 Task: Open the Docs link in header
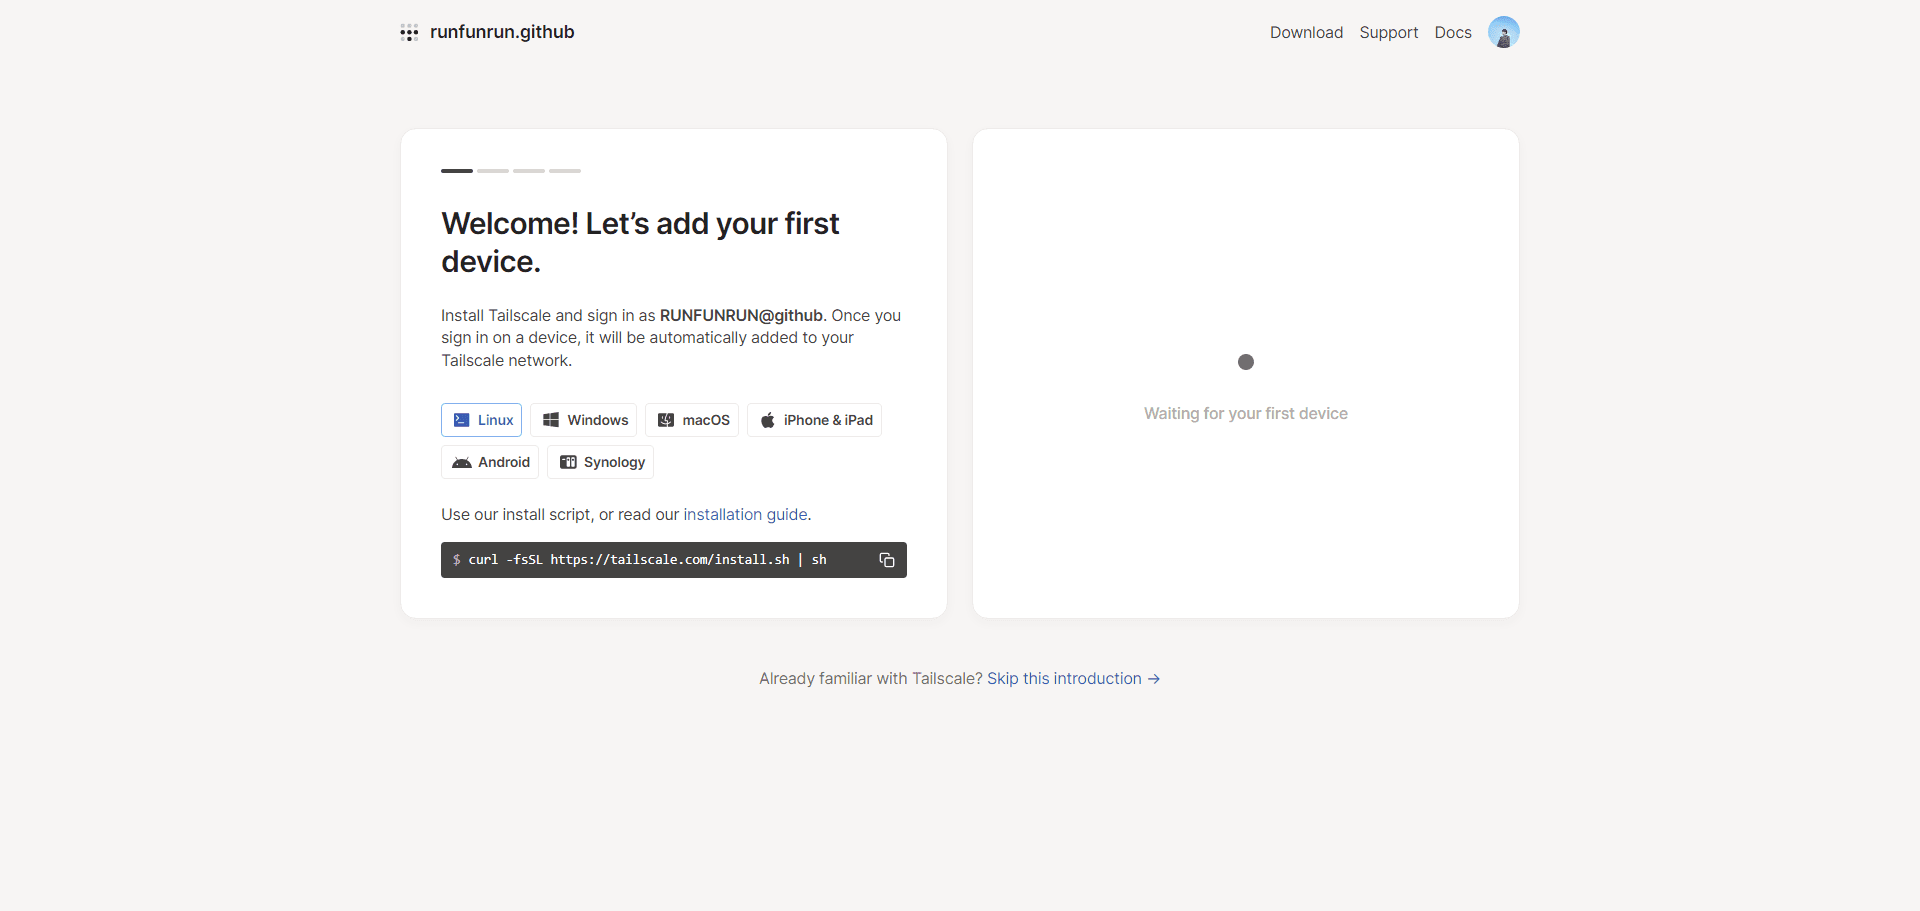pos(1452,32)
